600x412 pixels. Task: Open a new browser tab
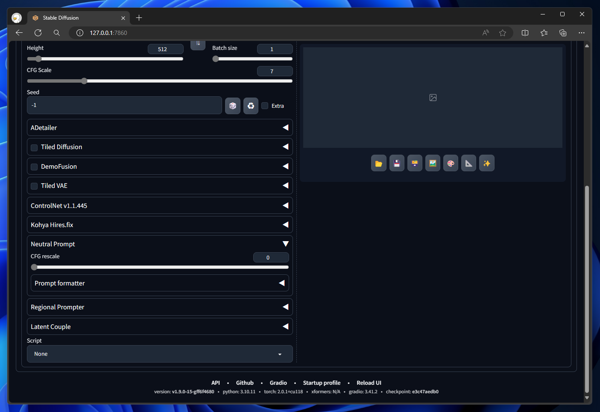[x=139, y=18]
